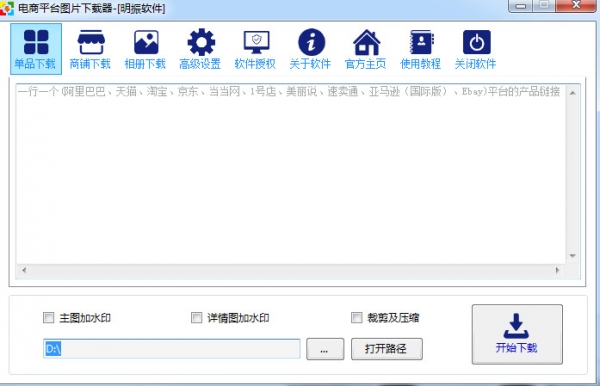The width and height of the screenshot is (600, 386).
Task: Close the window with the red X
Action: tap(576, 5)
